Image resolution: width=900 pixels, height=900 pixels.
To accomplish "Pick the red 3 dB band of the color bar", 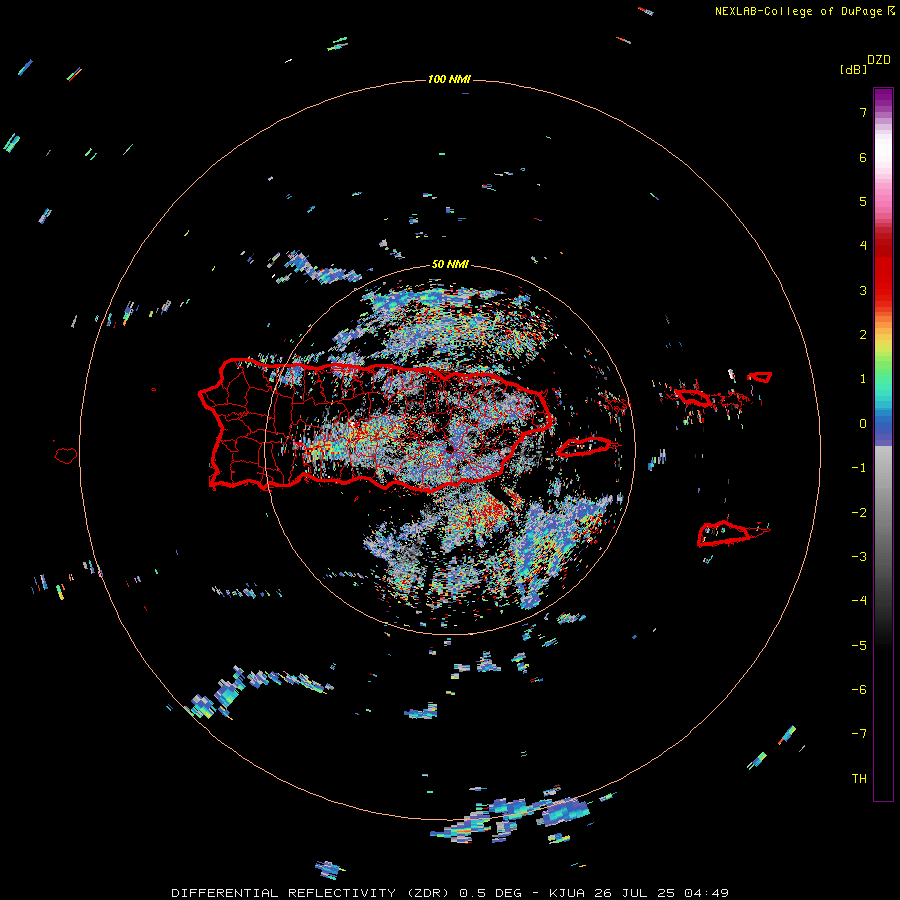I will coord(883,290).
